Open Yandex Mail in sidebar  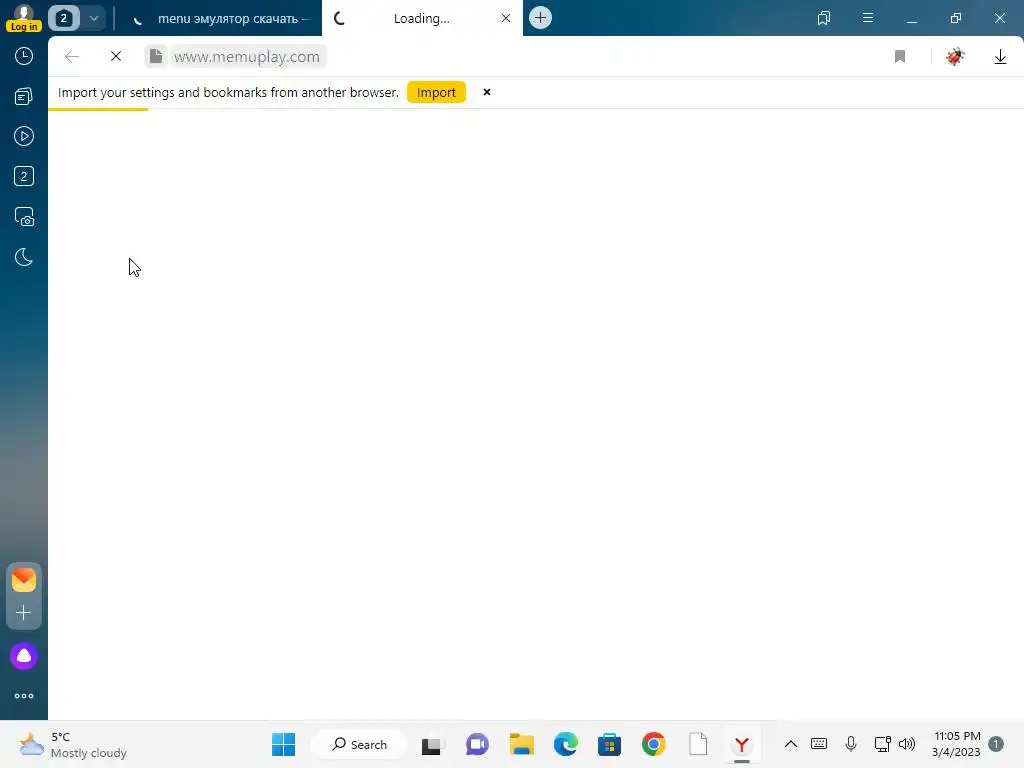(x=24, y=579)
